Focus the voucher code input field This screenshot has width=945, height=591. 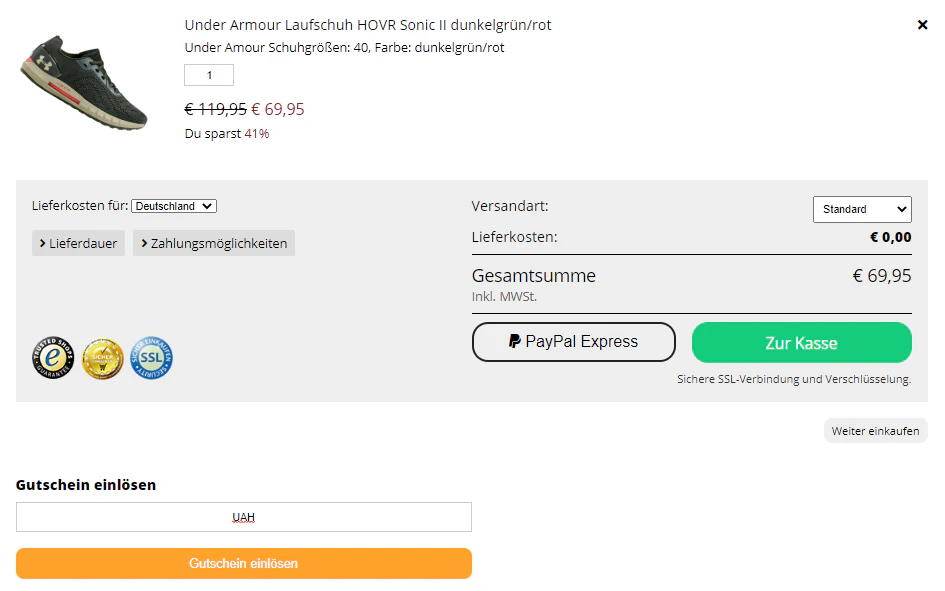tap(243, 517)
